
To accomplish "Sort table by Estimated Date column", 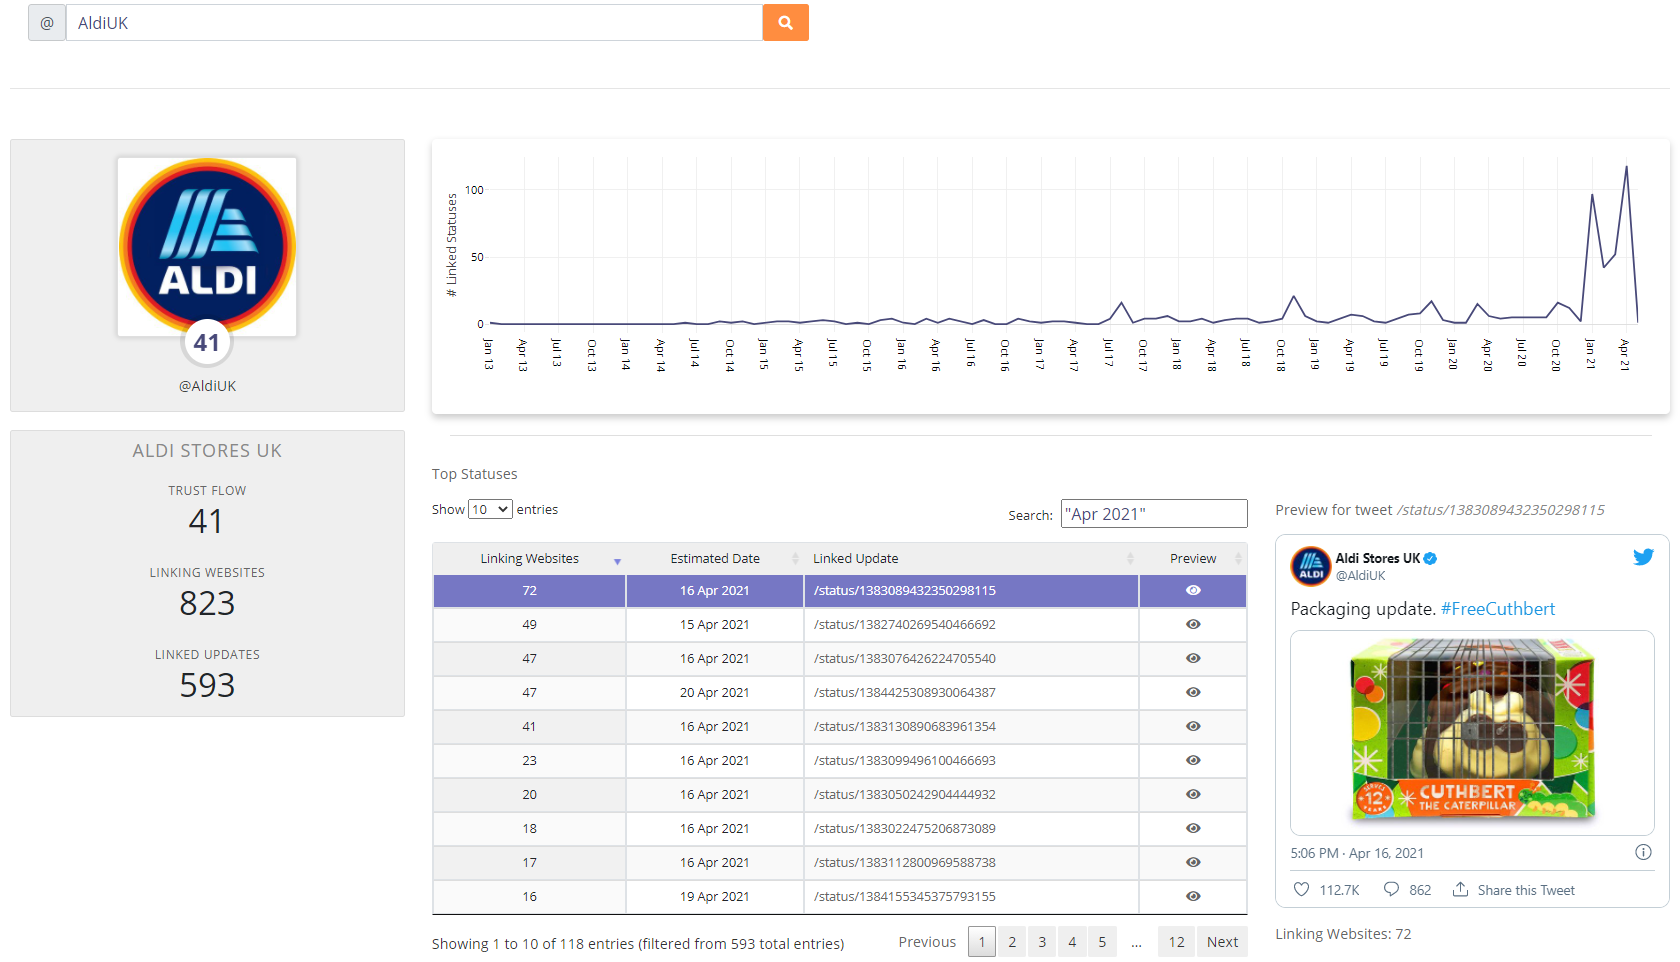I will [x=715, y=558].
